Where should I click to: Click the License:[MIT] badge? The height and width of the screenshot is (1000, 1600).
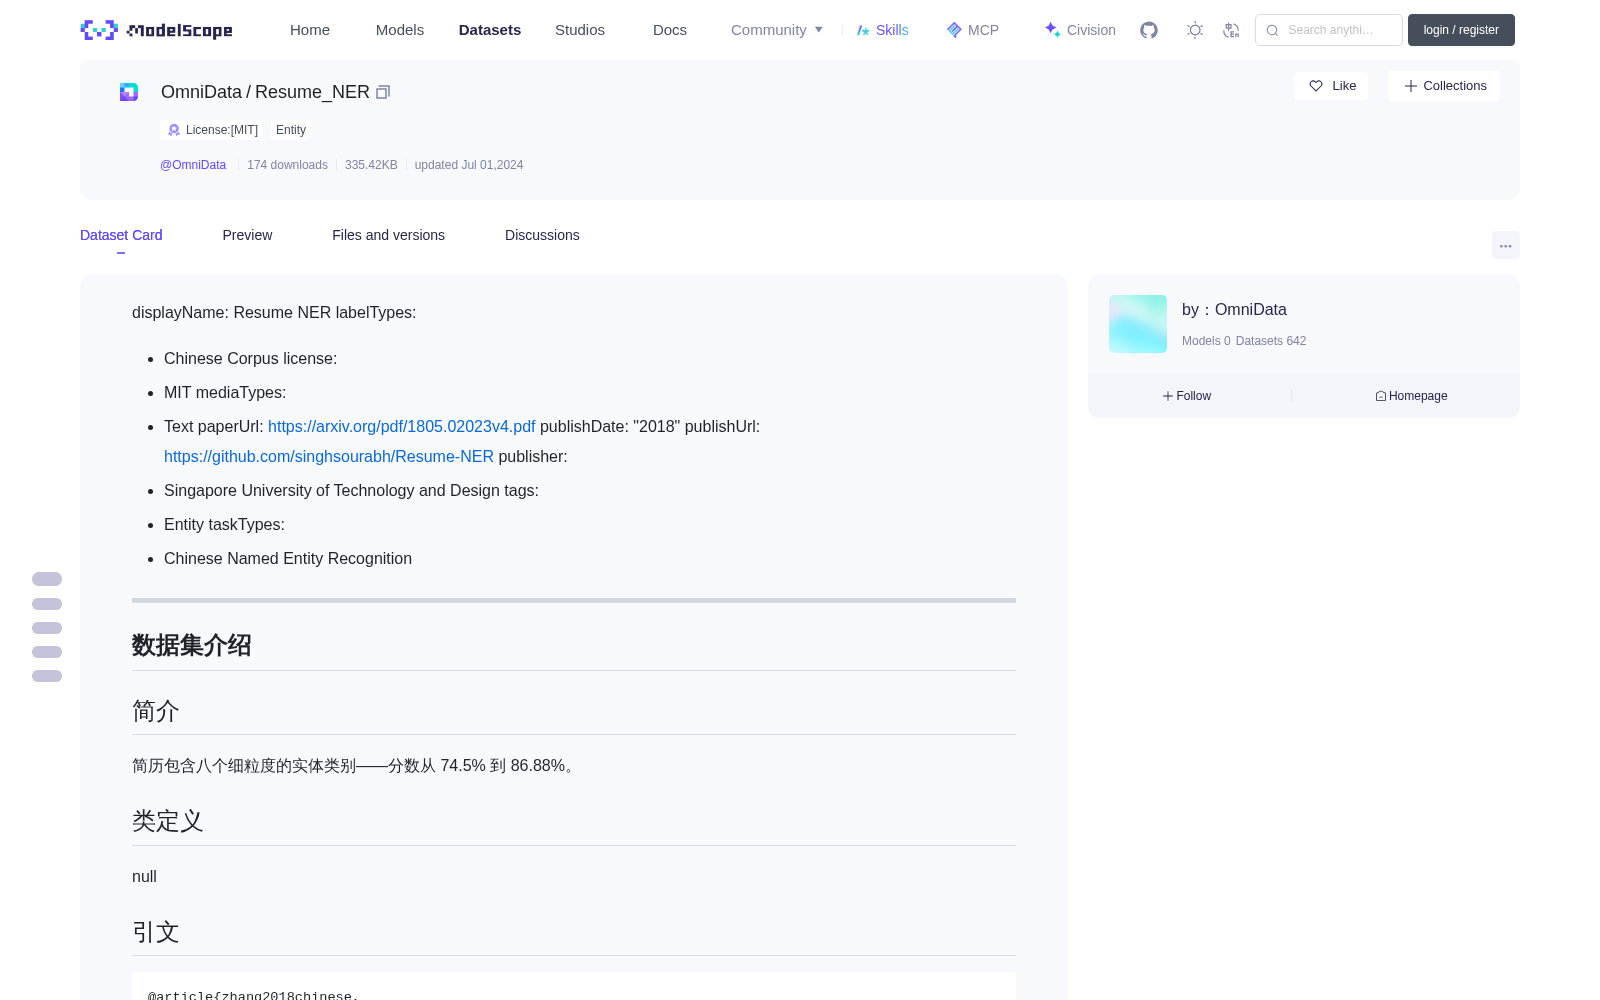pyautogui.click(x=213, y=130)
